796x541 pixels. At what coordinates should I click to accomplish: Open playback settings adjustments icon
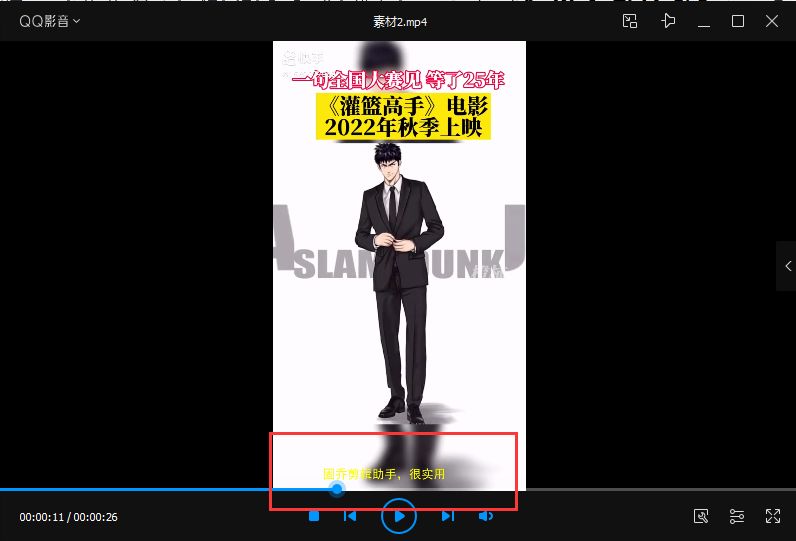pos(737,516)
